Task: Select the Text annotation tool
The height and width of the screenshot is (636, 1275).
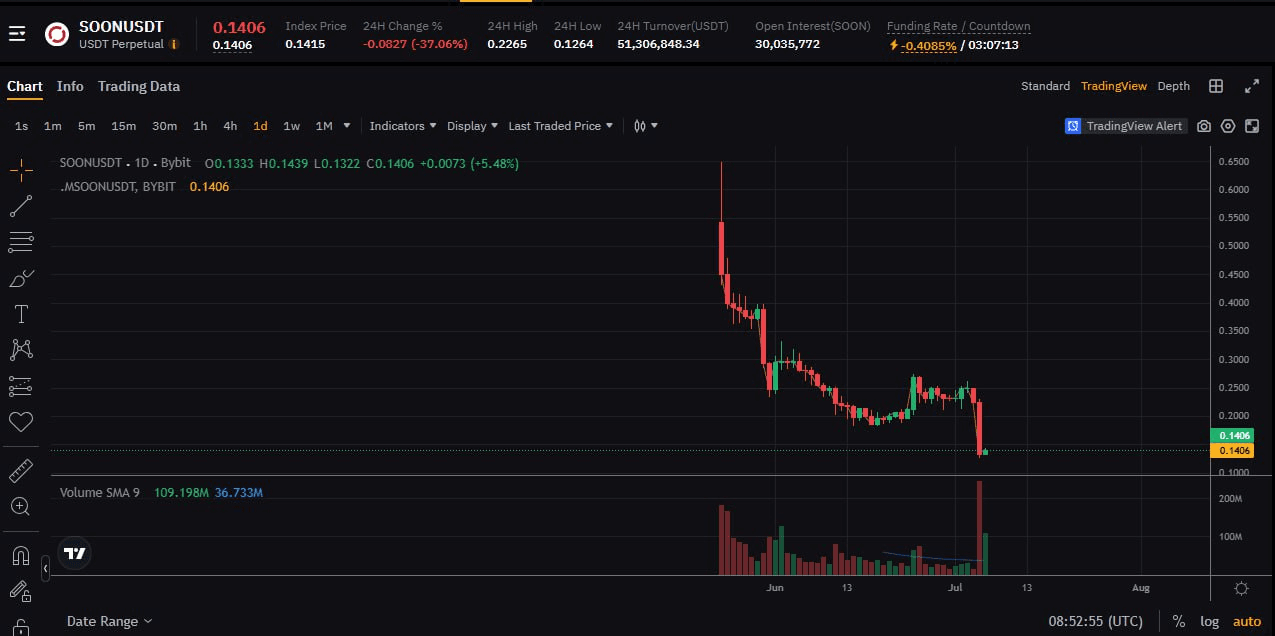Action: (21, 314)
